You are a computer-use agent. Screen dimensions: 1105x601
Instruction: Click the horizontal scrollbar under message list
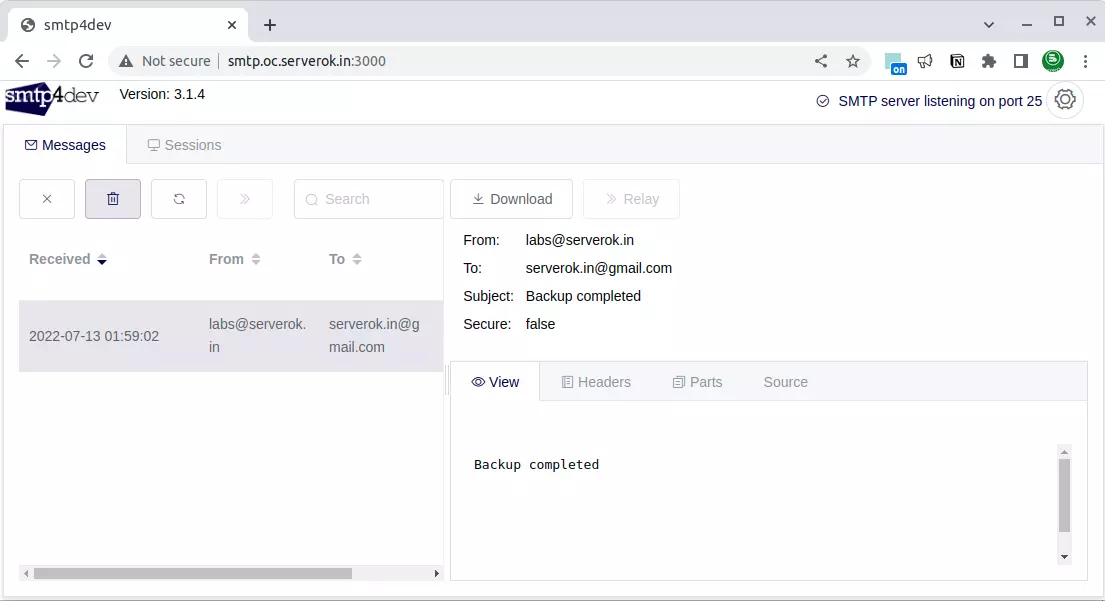point(192,574)
